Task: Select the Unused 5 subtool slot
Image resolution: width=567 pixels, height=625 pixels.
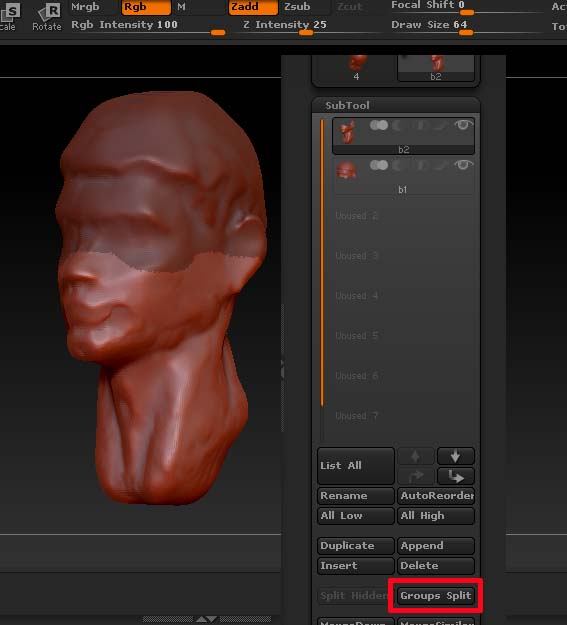Action: tap(404, 336)
